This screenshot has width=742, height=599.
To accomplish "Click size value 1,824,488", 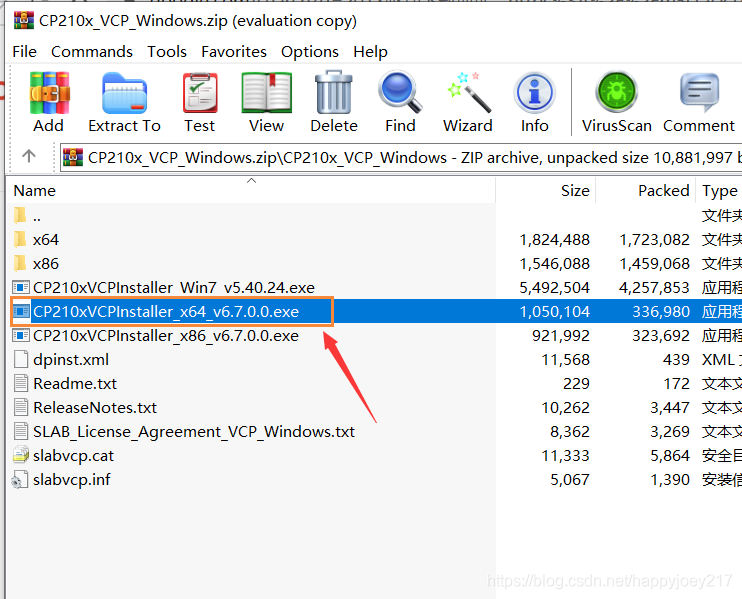I will tap(555, 239).
